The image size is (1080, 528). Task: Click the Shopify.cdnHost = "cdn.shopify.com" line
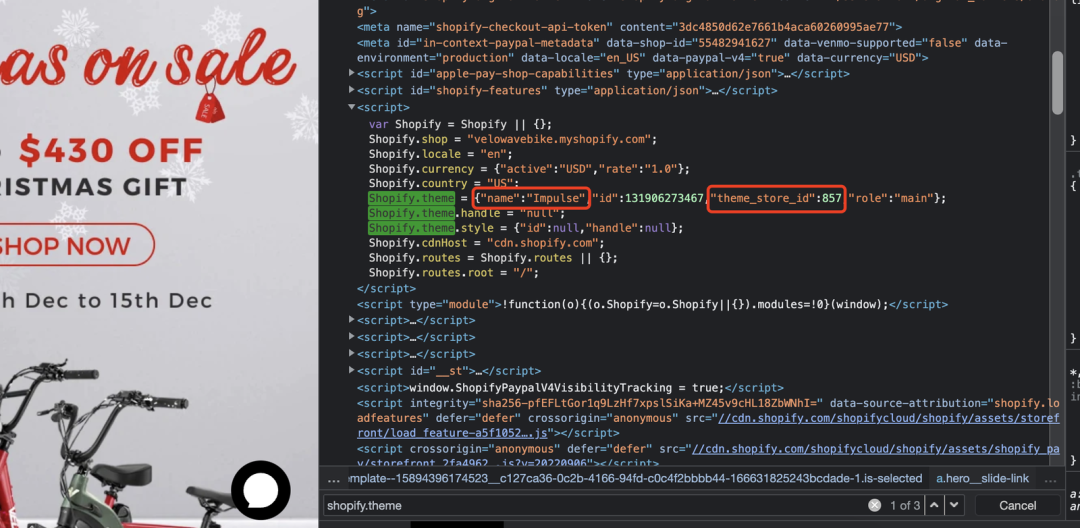486,243
